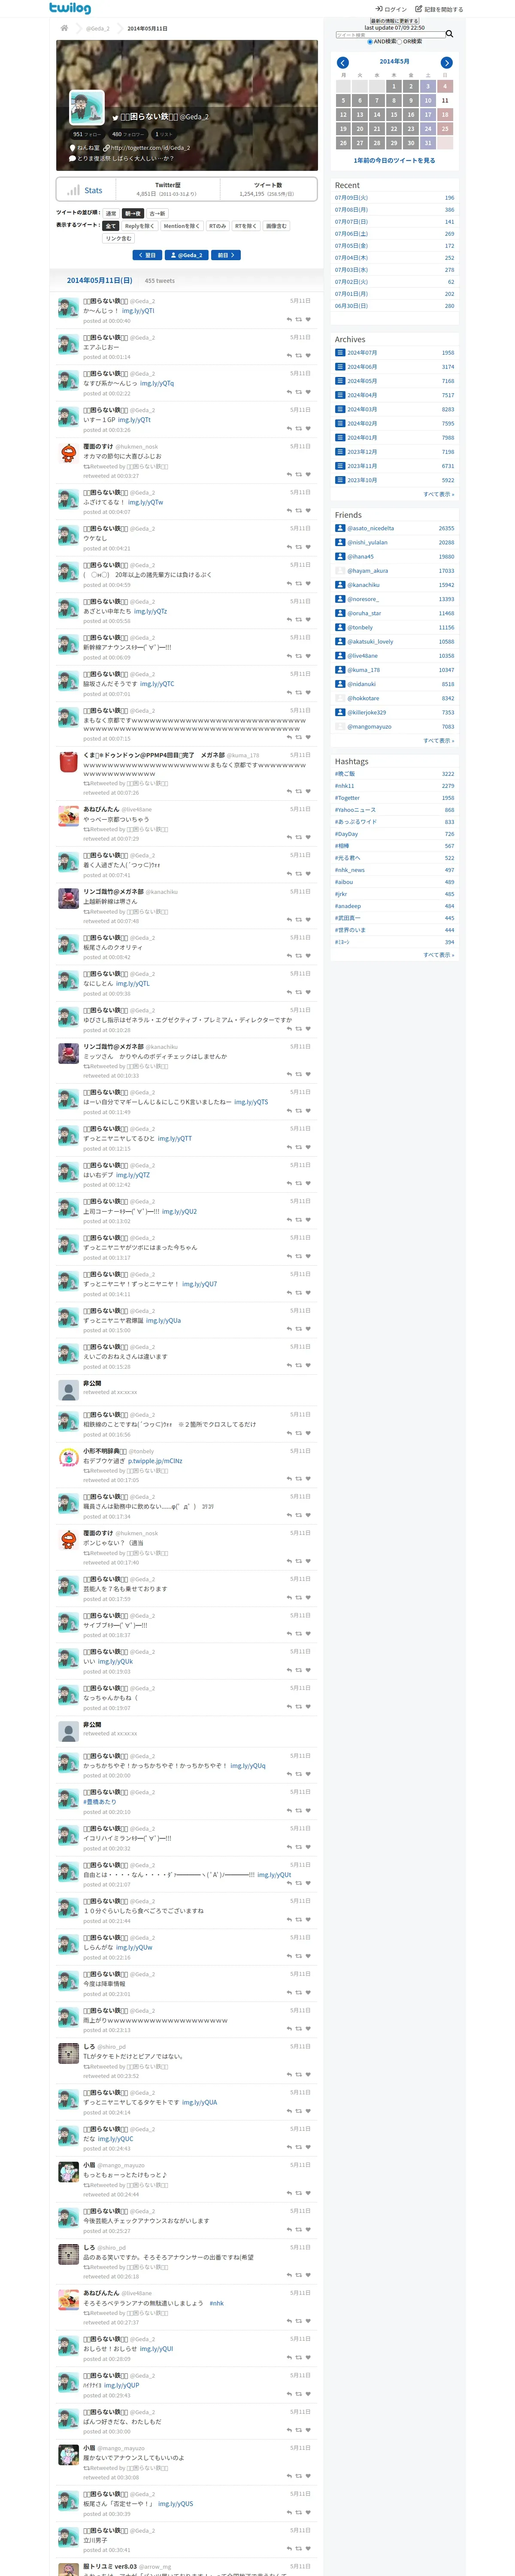This screenshot has width=515, height=2576.
Task: Click archive icon for 2024年07月
Action: pos(340,353)
